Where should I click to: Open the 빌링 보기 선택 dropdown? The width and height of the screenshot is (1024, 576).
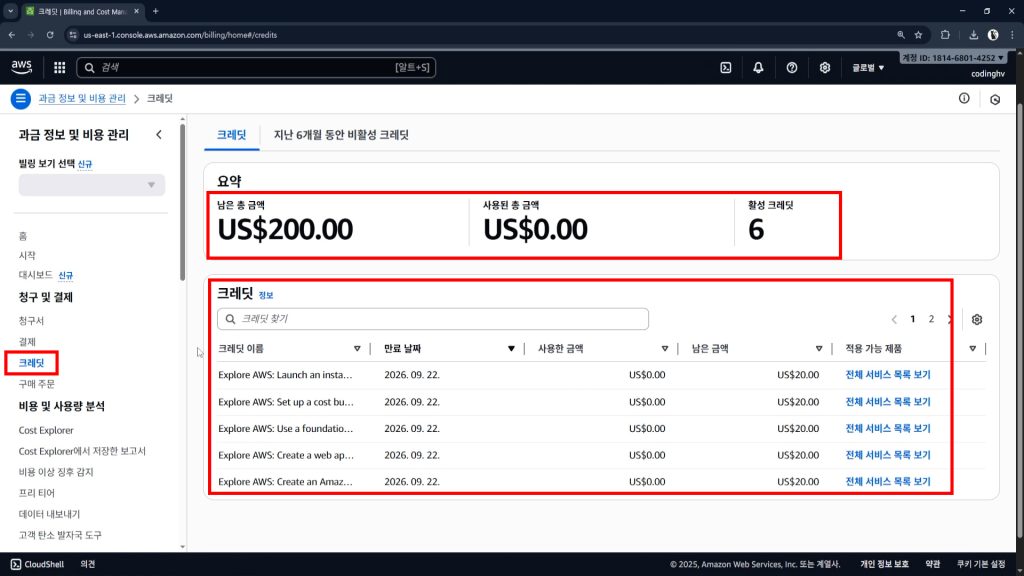[91, 185]
